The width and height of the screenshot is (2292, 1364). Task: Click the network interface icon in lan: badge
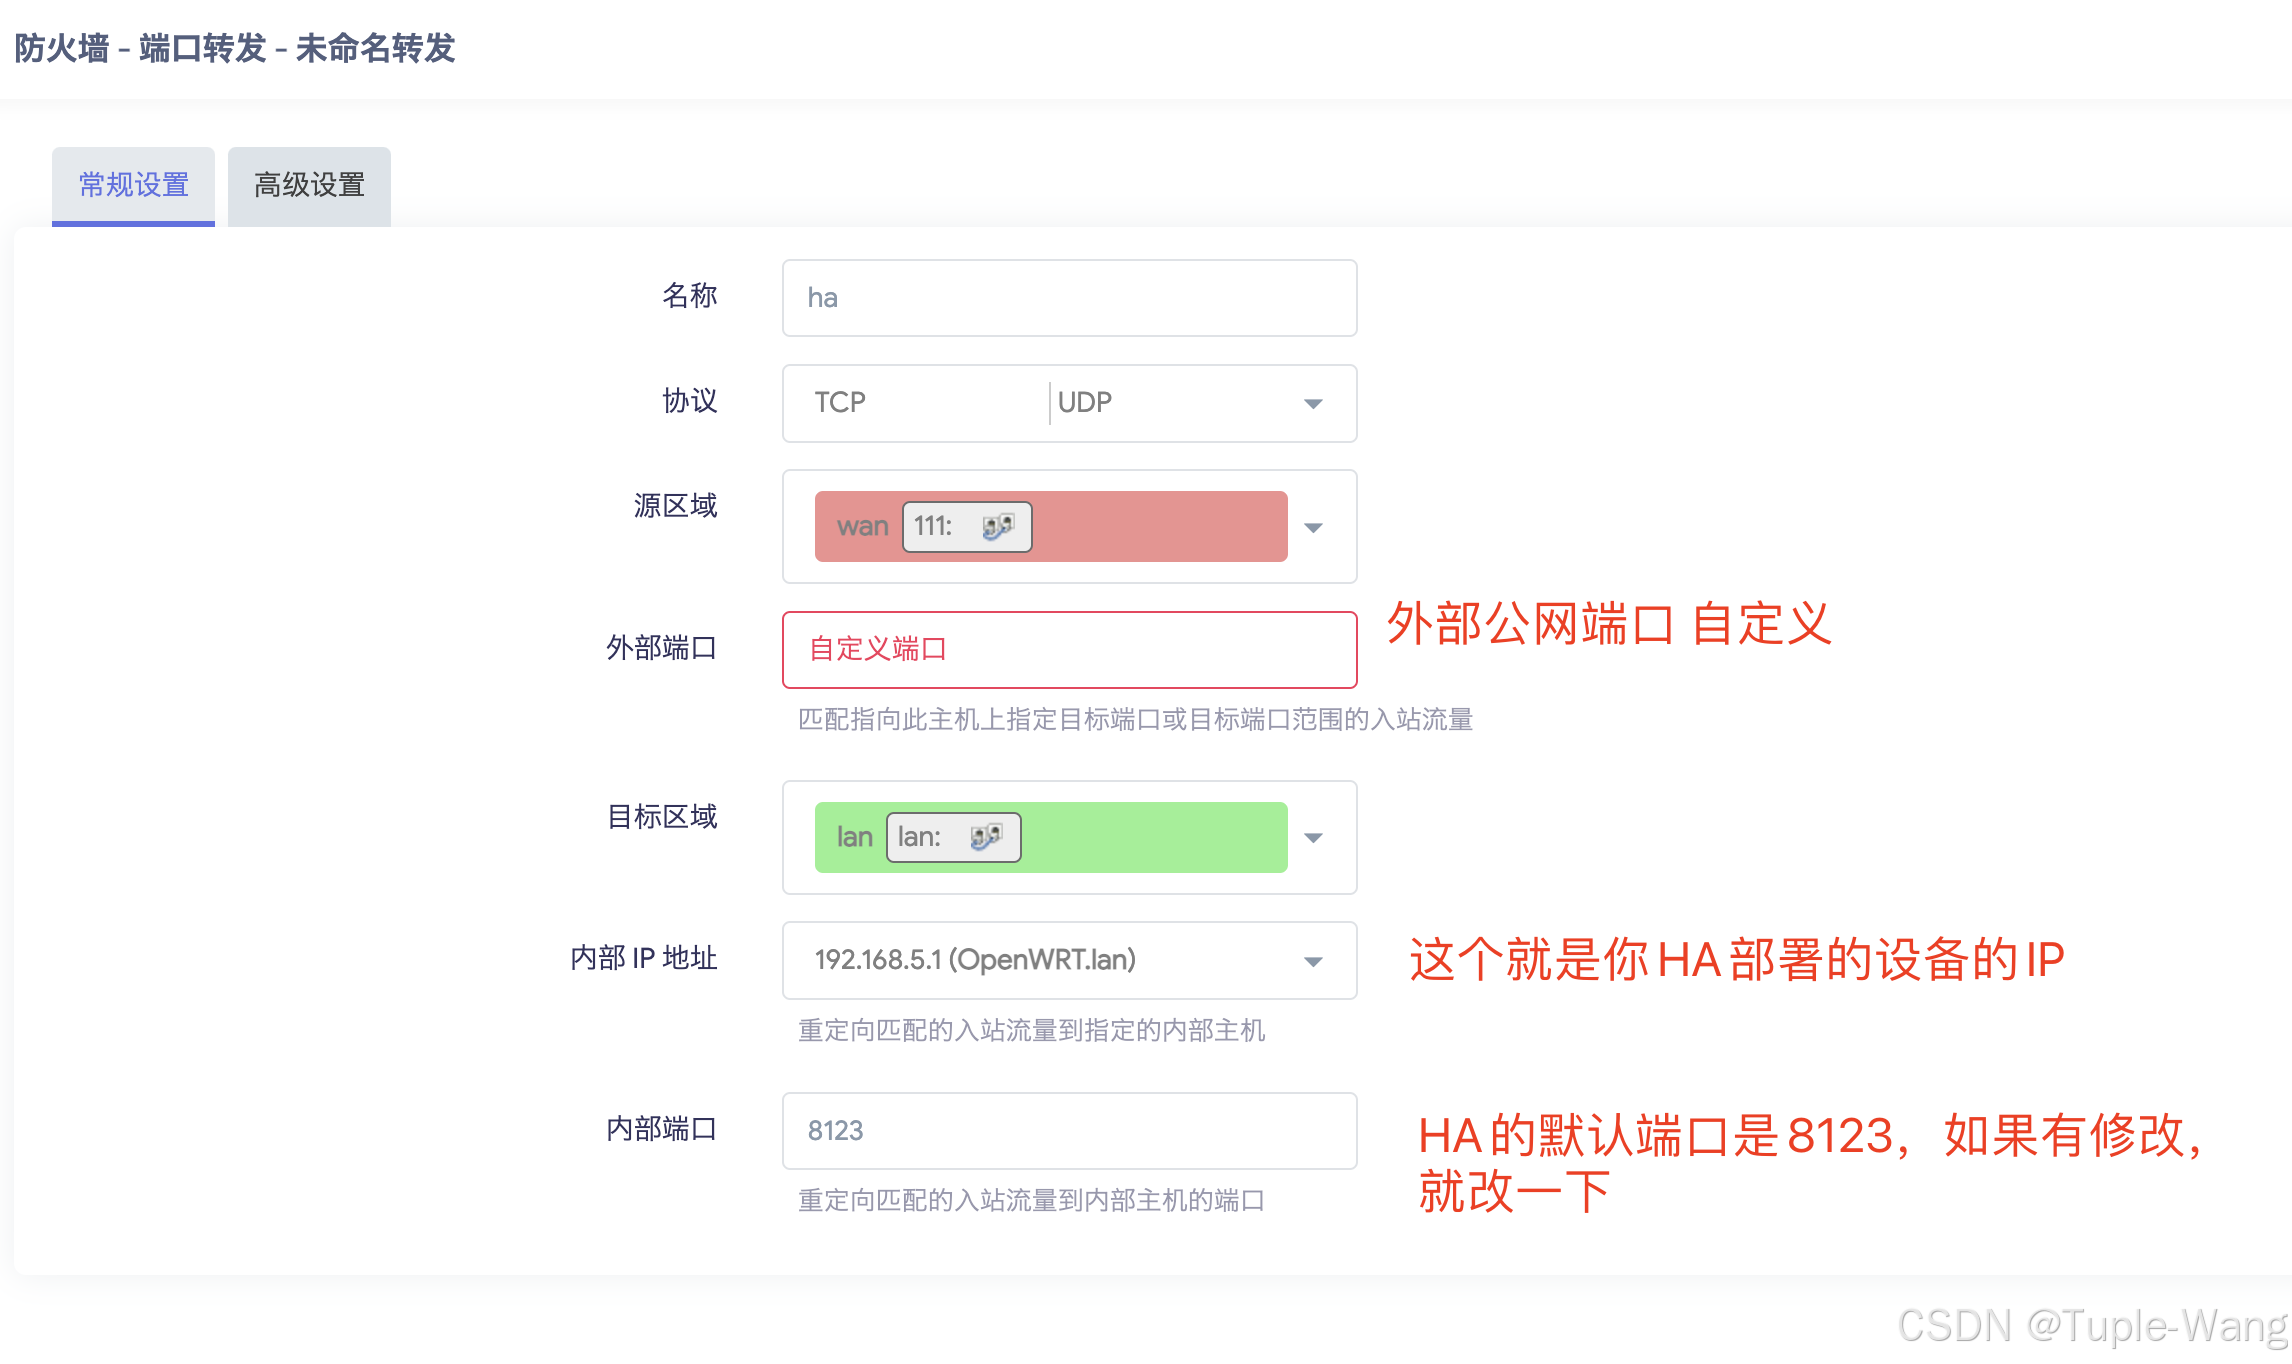(x=985, y=837)
